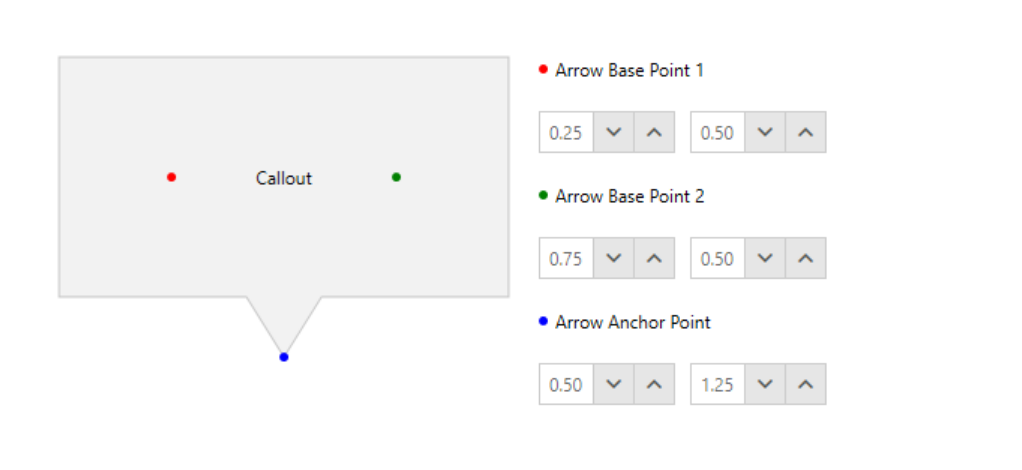This screenshot has width=1022, height=470.
Task: Click the Arrow Anchor Point label
Action: click(x=633, y=322)
